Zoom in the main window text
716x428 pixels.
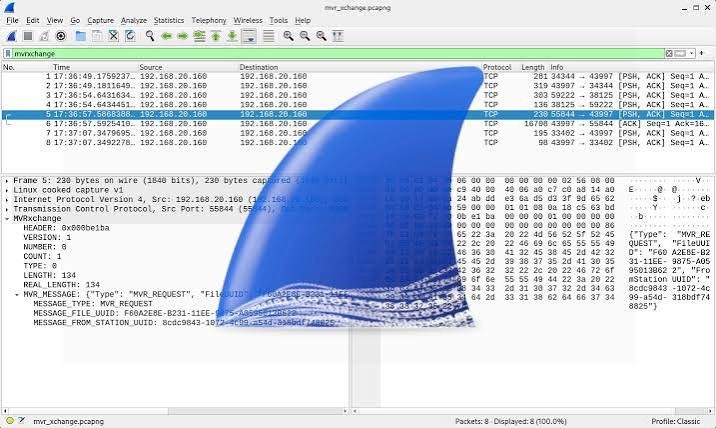coord(288,36)
